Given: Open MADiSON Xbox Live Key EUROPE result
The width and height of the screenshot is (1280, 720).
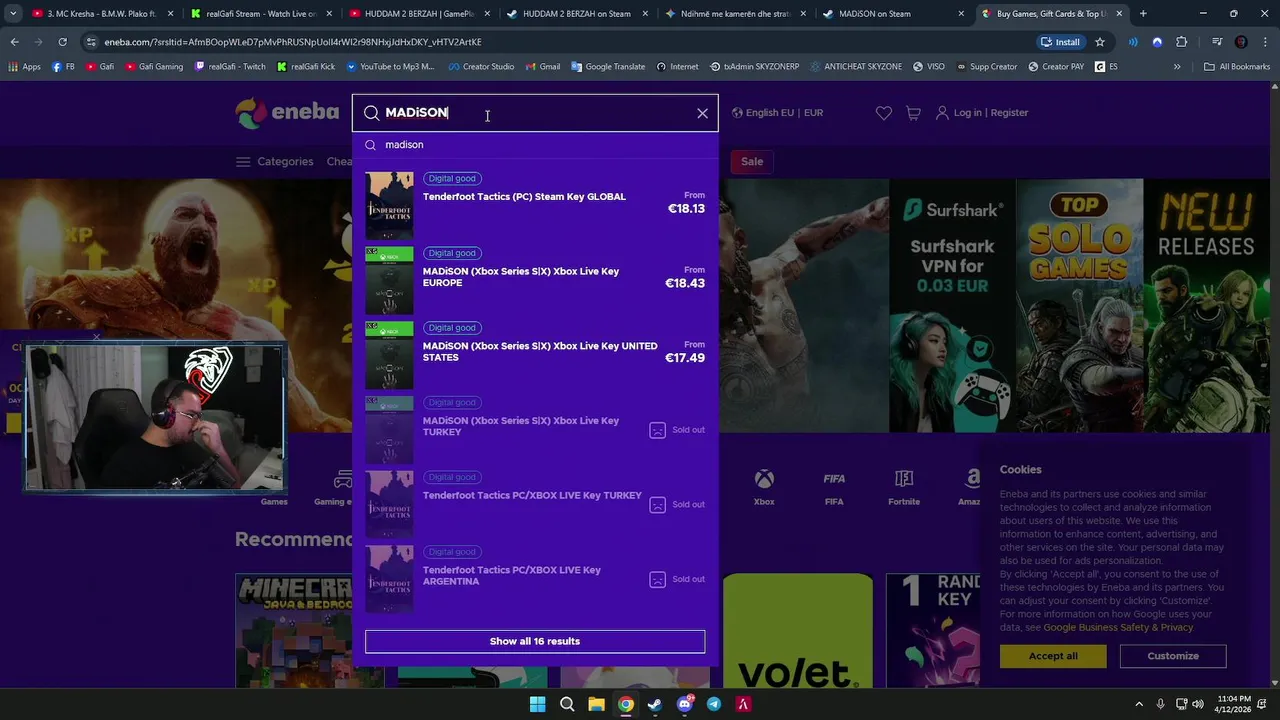Looking at the screenshot, I should click(x=535, y=280).
